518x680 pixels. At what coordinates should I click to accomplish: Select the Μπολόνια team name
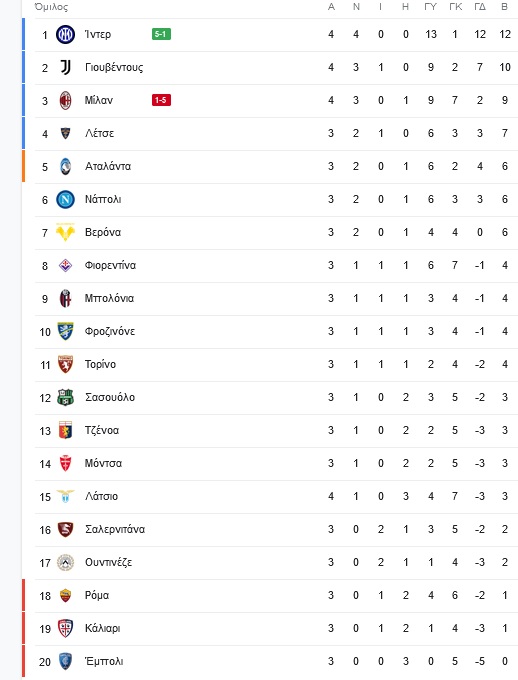tap(109, 298)
